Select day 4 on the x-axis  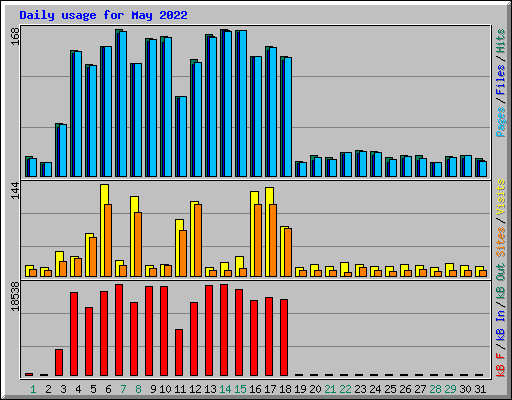click(x=78, y=389)
